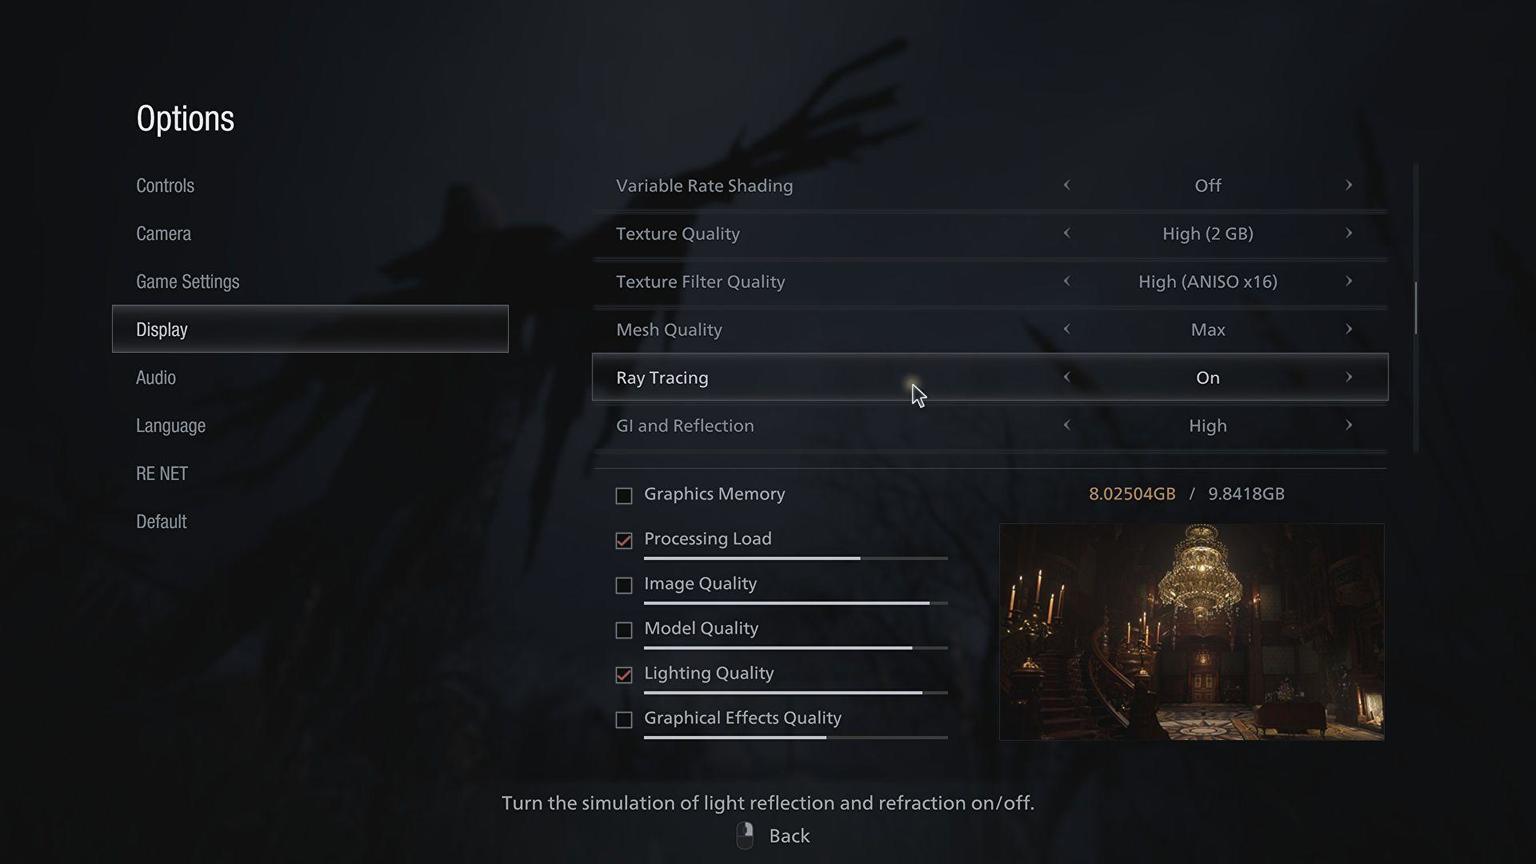This screenshot has height=864, width=1536.
Task: Click the castle hall preview thumbnail
Action: (x=1192, y=632)
